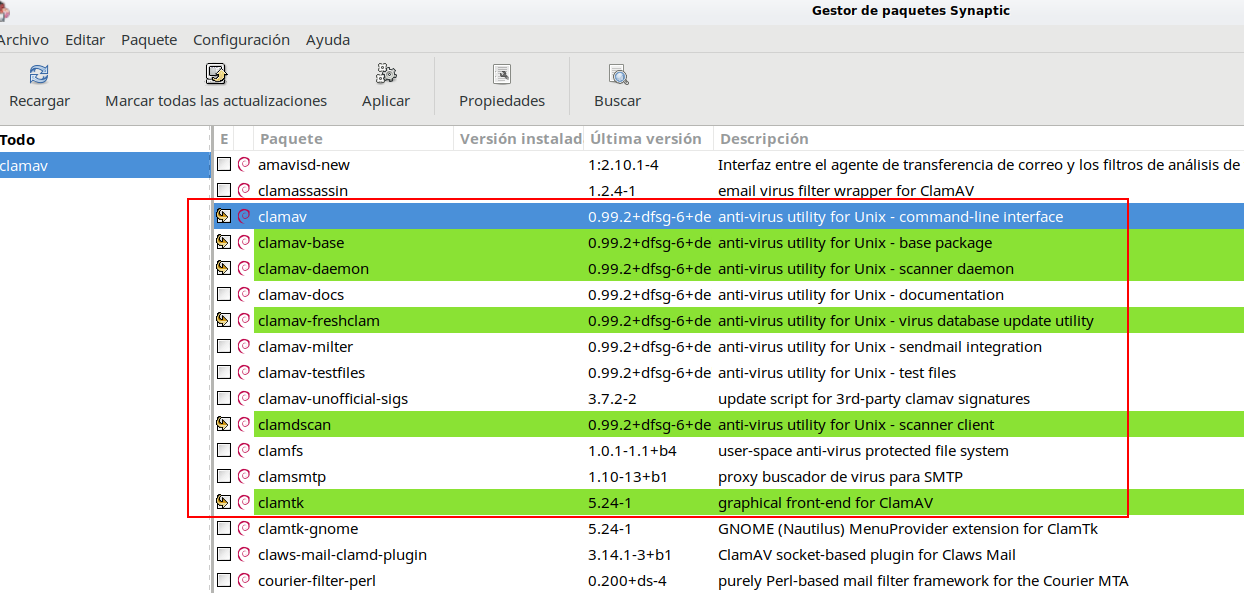Click the Debian swirl icon for clamav-milter

244,346
